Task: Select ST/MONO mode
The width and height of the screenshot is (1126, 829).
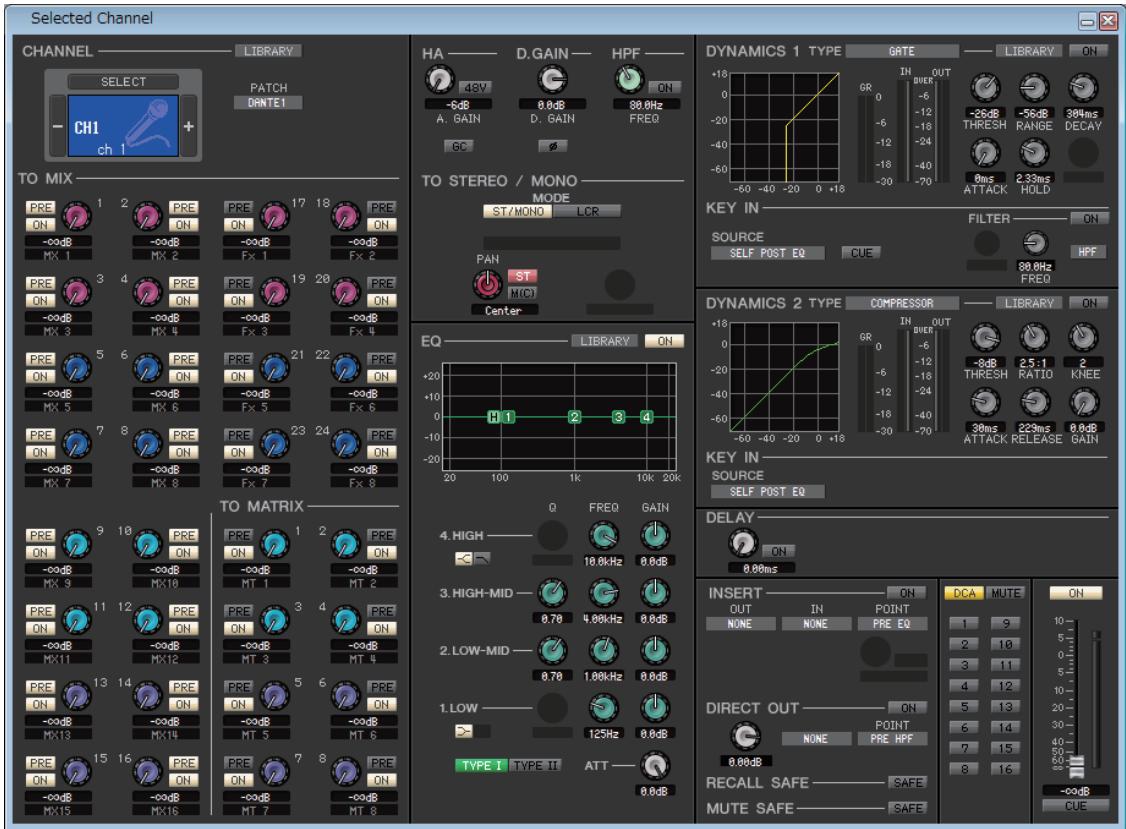Action: [x=518, y=211]
